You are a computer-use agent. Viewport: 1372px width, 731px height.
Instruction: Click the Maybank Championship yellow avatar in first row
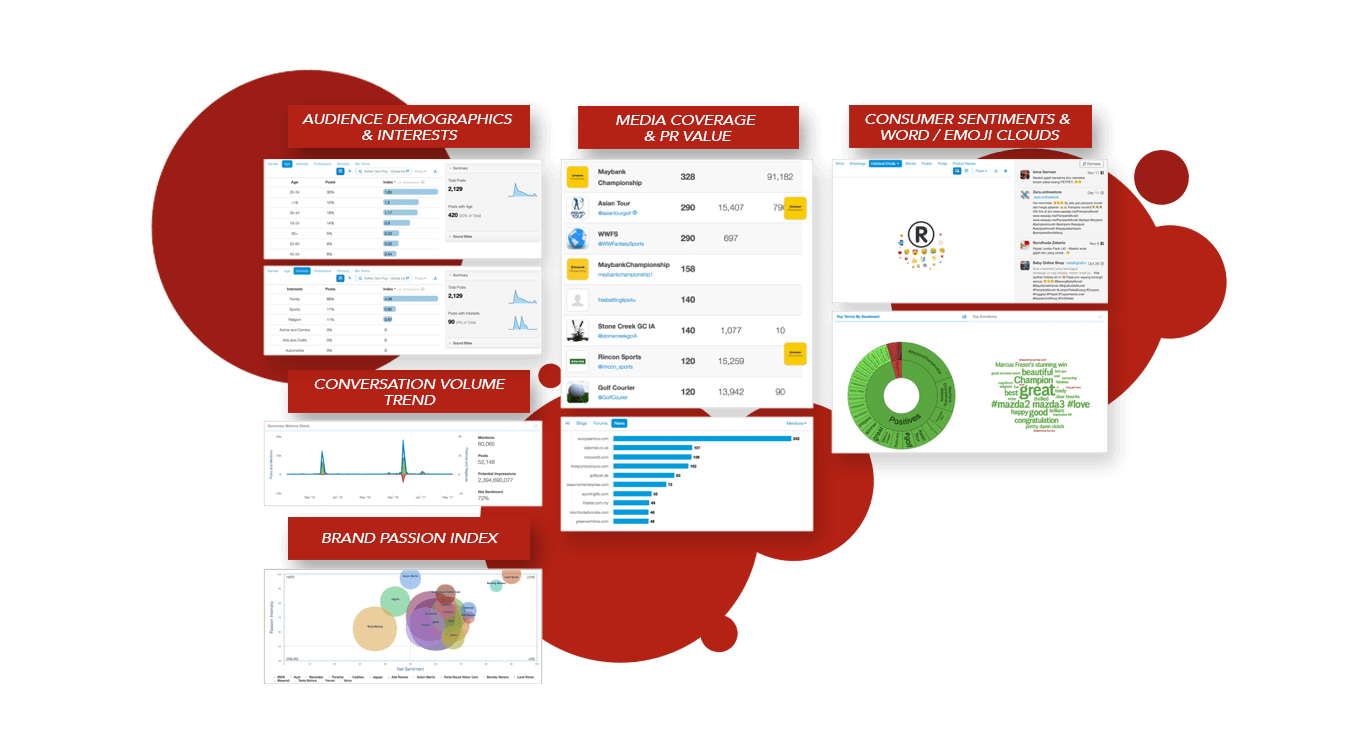[x=578, y=177]
